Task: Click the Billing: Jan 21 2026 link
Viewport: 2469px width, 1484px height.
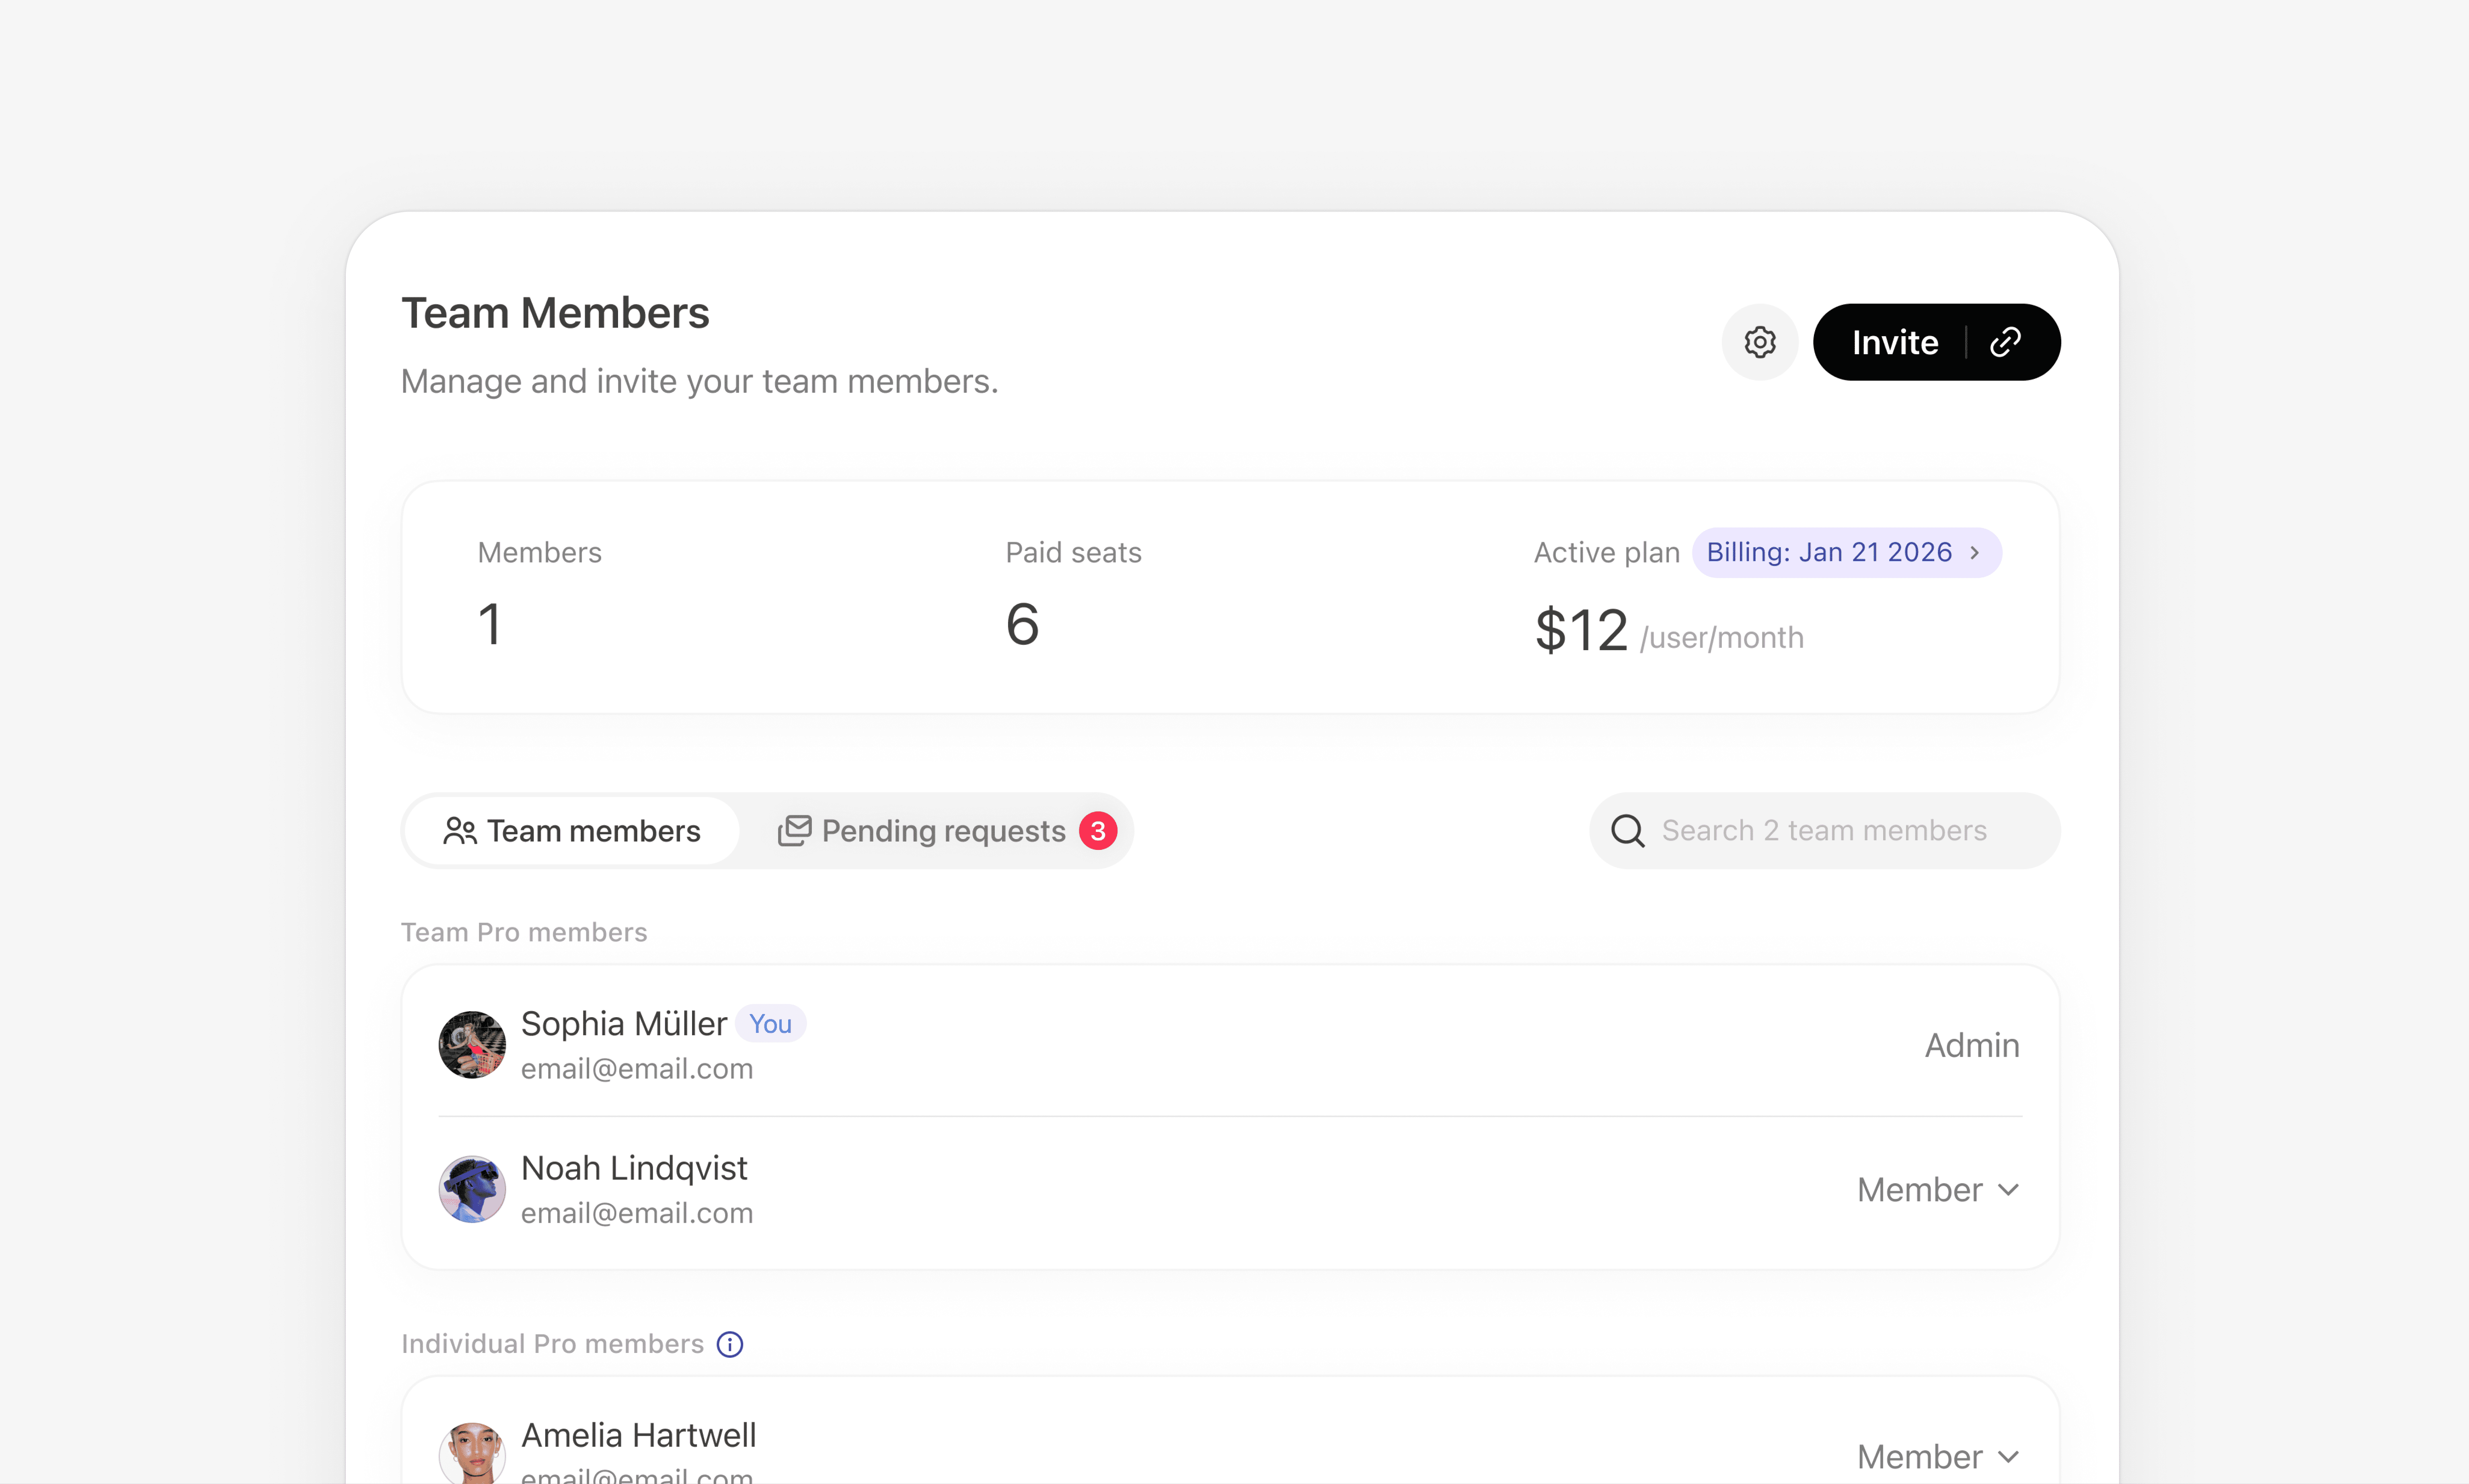Action: tap(1829, 553)
